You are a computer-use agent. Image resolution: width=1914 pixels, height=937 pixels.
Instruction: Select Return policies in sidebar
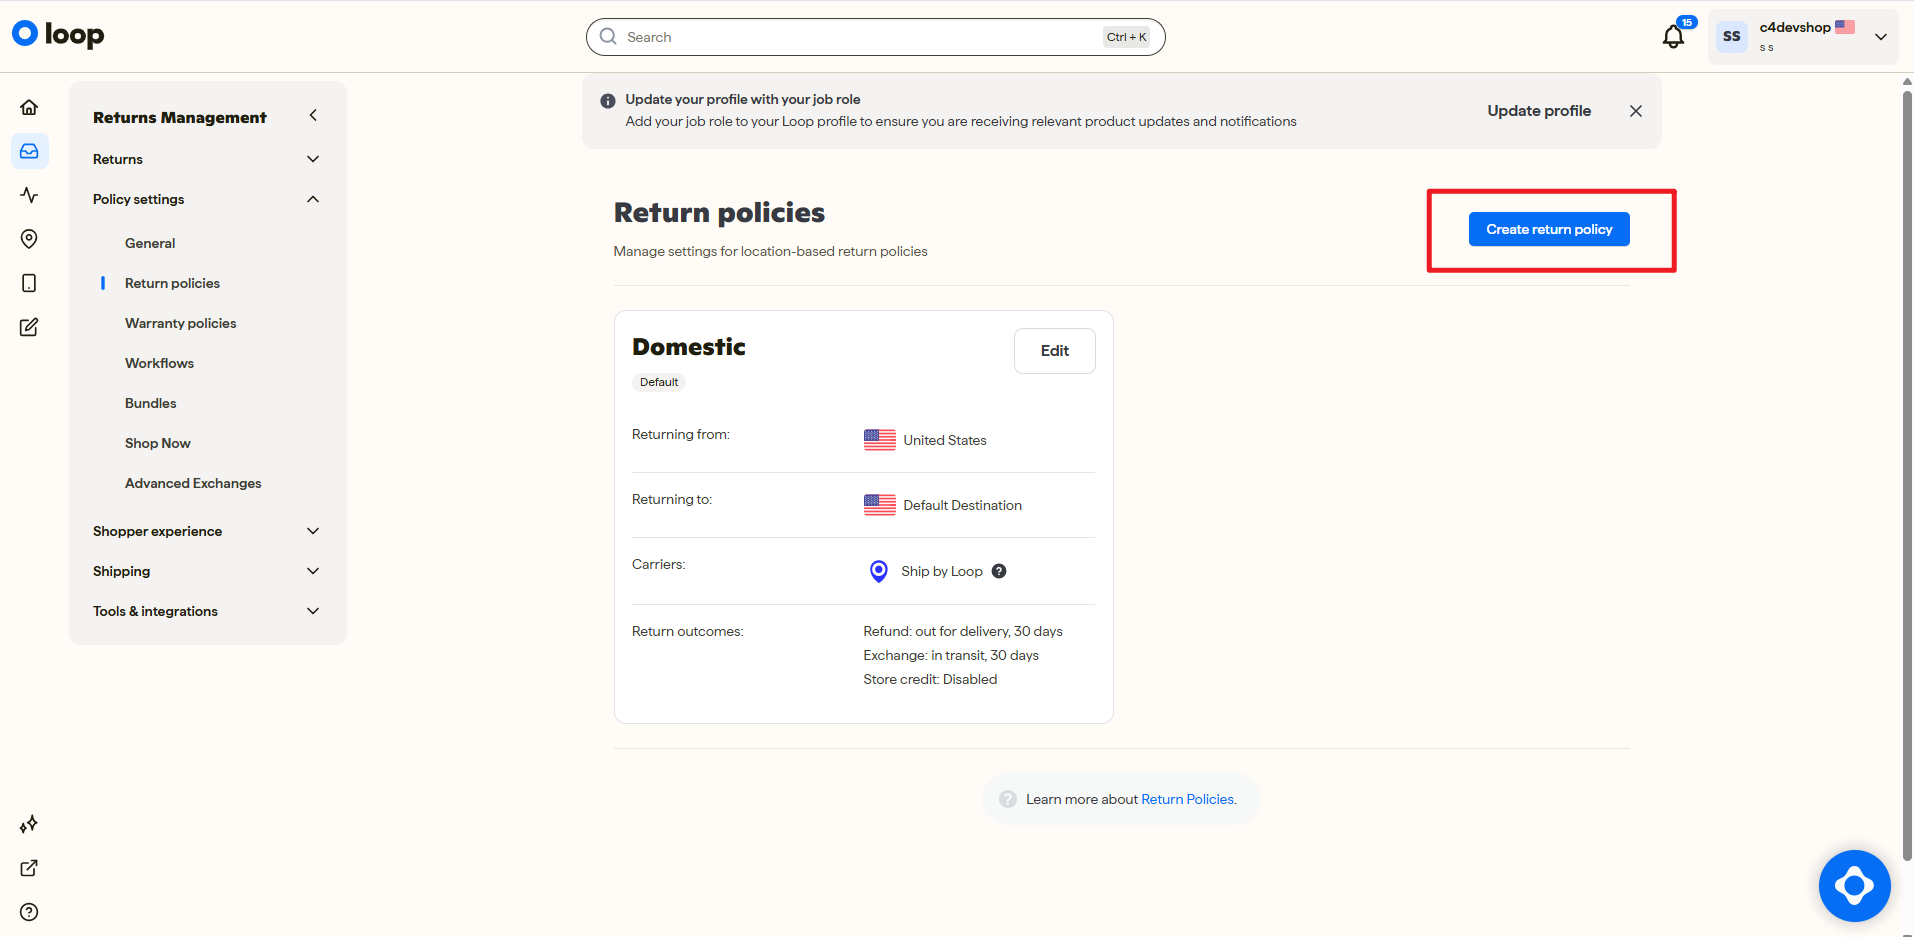[x=172, y=283]
